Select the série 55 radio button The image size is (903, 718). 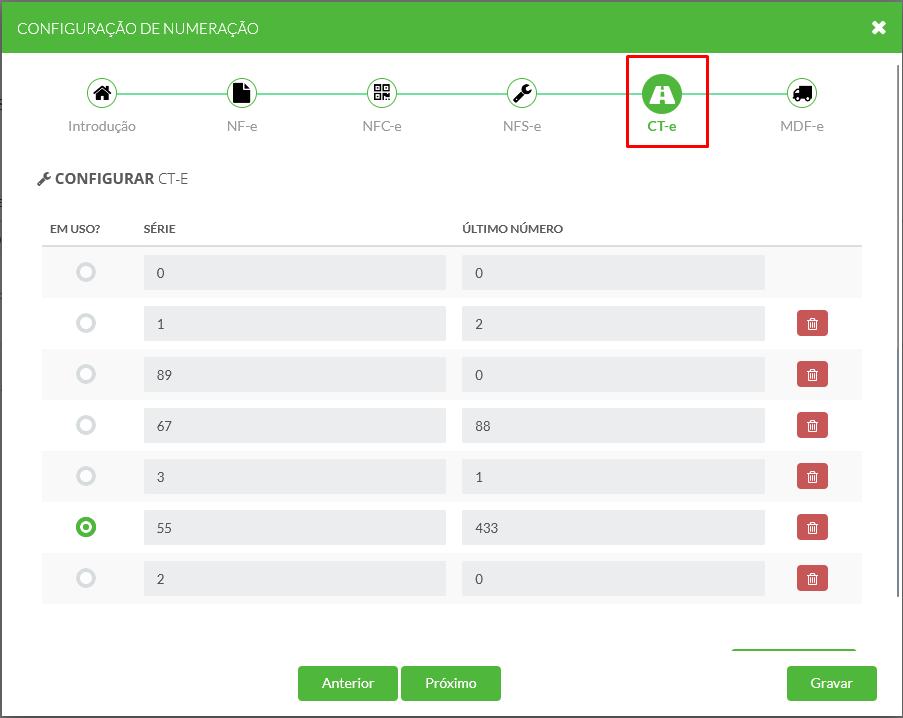click(x=86, y=527)
